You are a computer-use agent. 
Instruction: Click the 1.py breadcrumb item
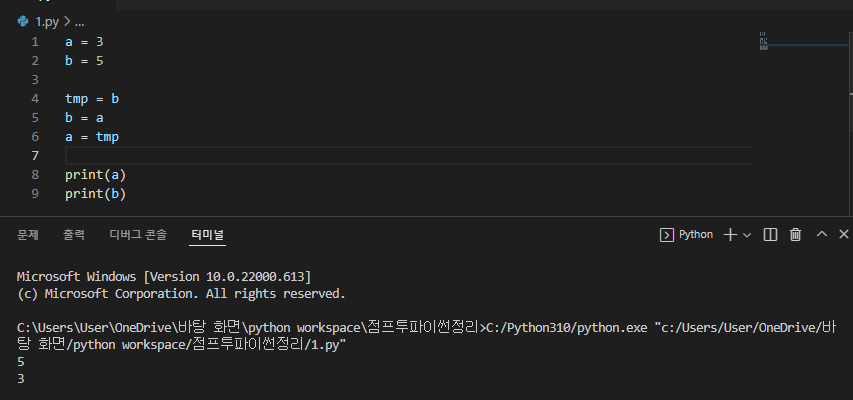(x=47, y=22)
